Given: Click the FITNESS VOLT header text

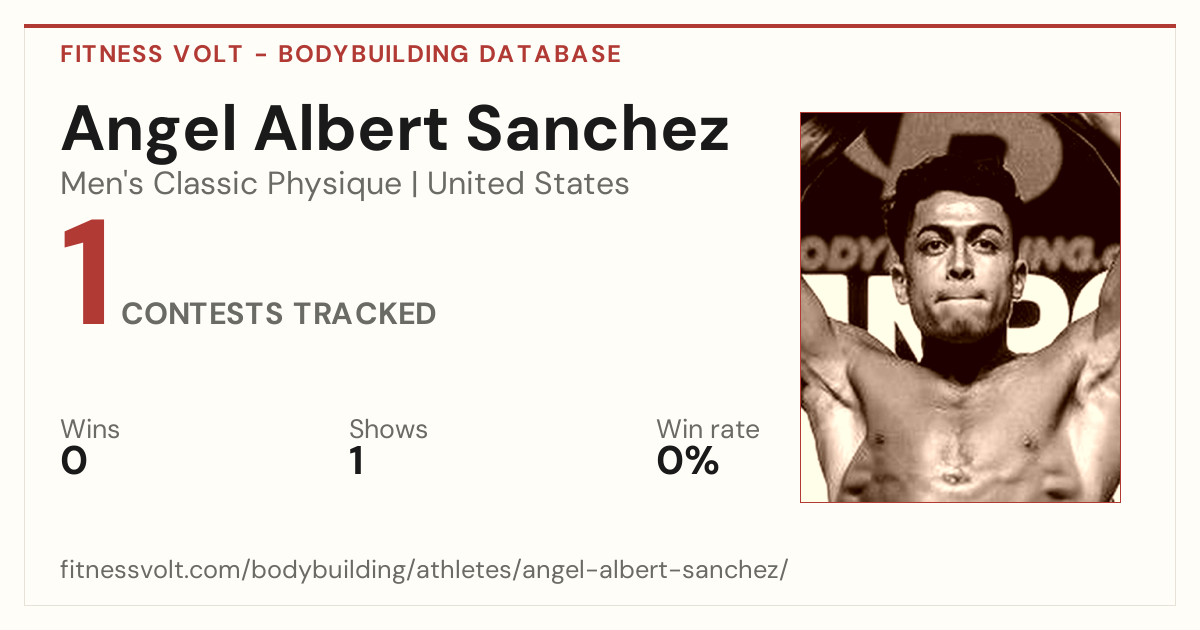Looking at the screenshot, I should click(x=152, y=54).
